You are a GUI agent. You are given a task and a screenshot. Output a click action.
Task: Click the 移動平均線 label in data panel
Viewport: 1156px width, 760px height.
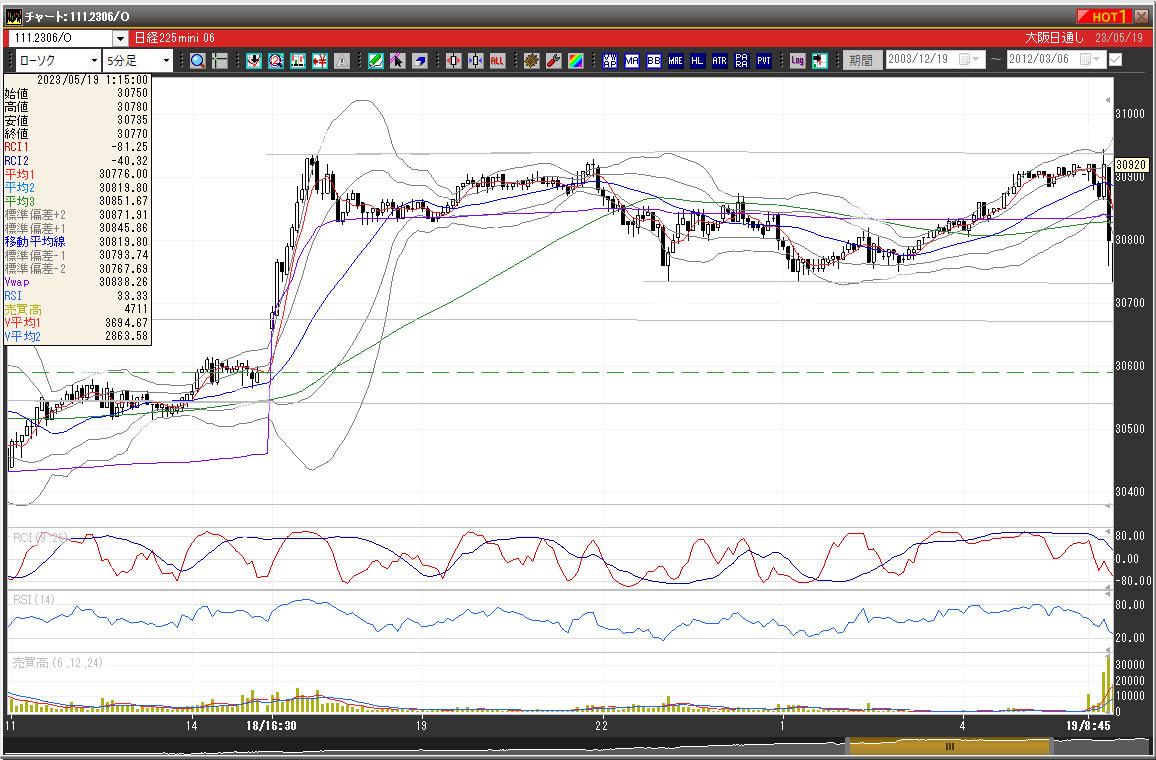(x=35, y=242)
